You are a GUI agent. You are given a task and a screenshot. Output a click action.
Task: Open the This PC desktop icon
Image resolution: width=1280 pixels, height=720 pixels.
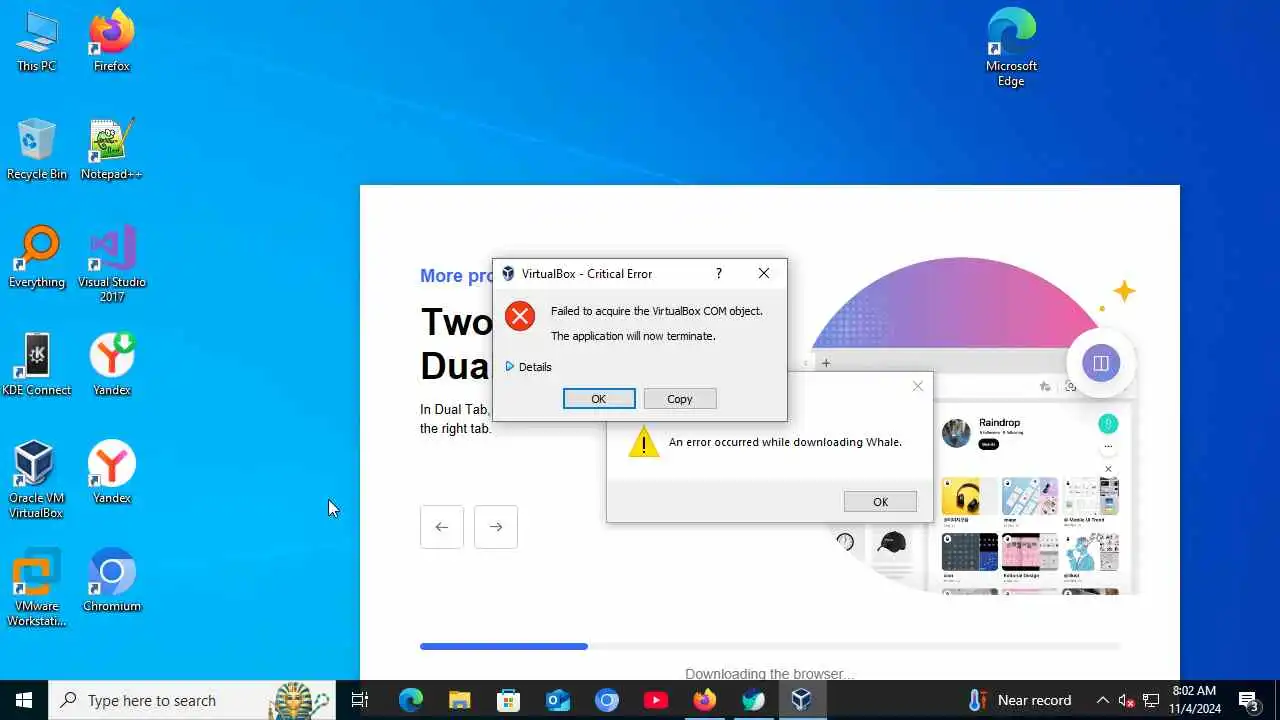click(x=36, y=42)
